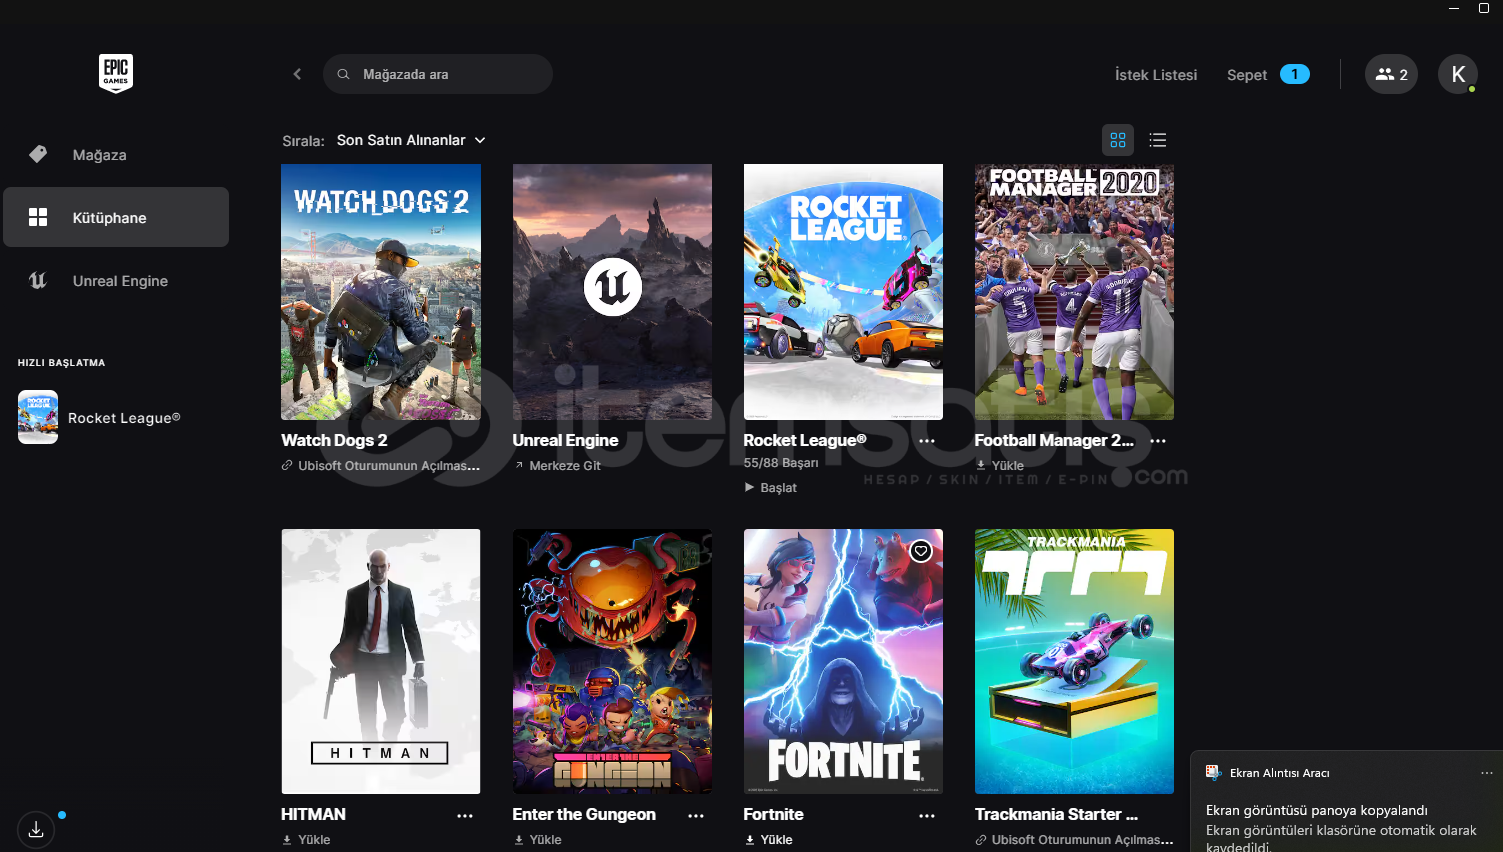Open the Unreal Engine cover tile
Screen dimensions: 1503x852
pos(612,292)
